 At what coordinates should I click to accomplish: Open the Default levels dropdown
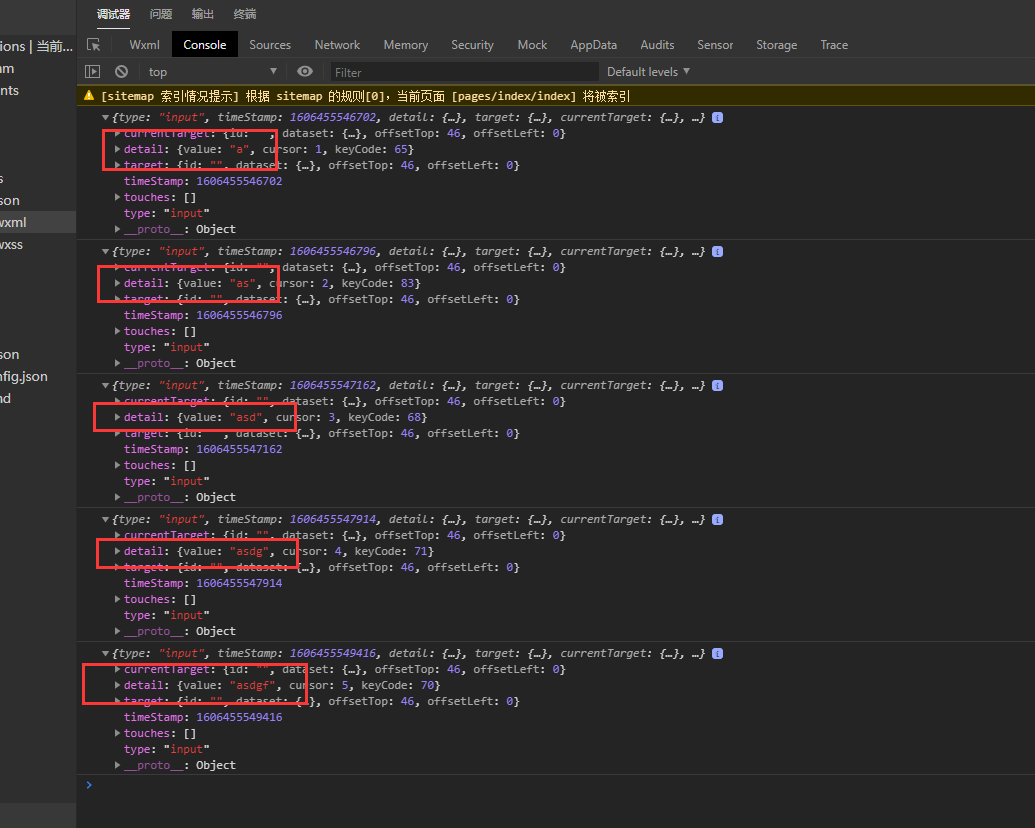pyautogui.click(x=648, y=71)
